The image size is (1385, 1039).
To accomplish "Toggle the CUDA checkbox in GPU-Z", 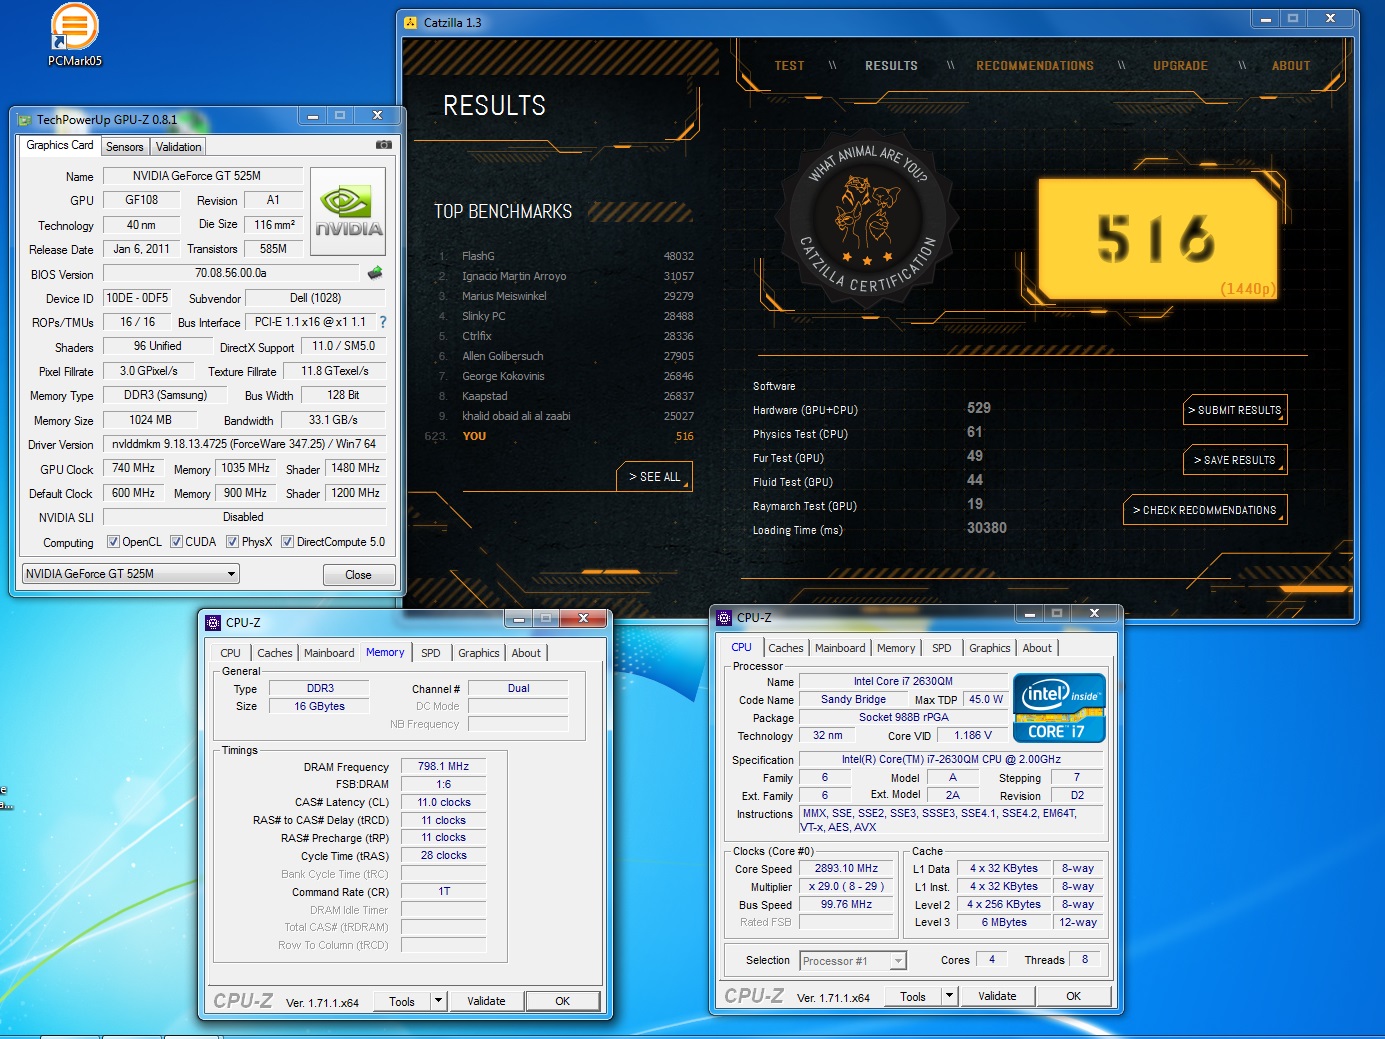I will pos(176,542).
